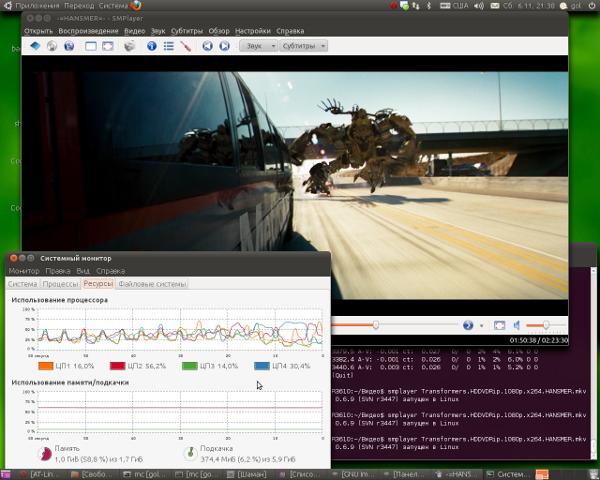Viewport: 600px width, 480px height.
Task: Click the Память pie color picker
Action: (46, 454)
